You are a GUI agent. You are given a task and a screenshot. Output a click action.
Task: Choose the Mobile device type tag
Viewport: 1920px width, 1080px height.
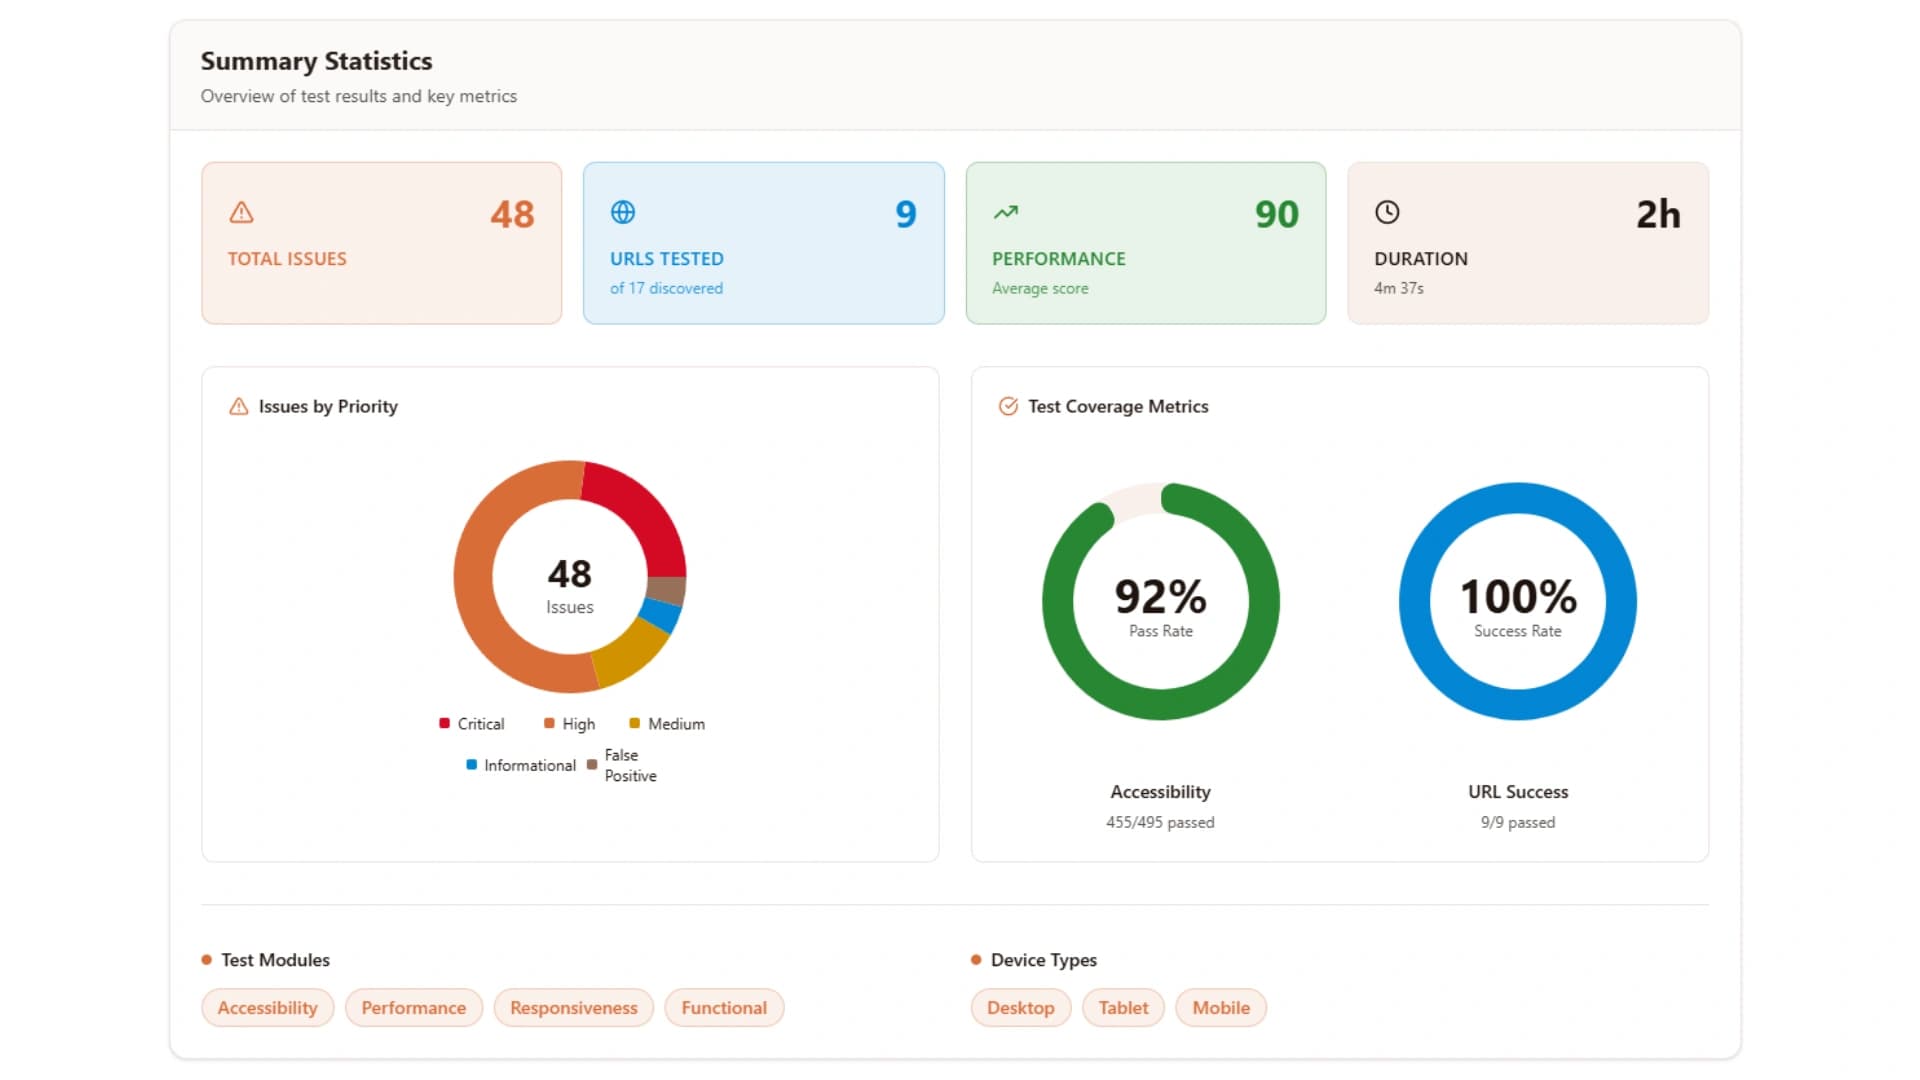tap(1220, 1008)
